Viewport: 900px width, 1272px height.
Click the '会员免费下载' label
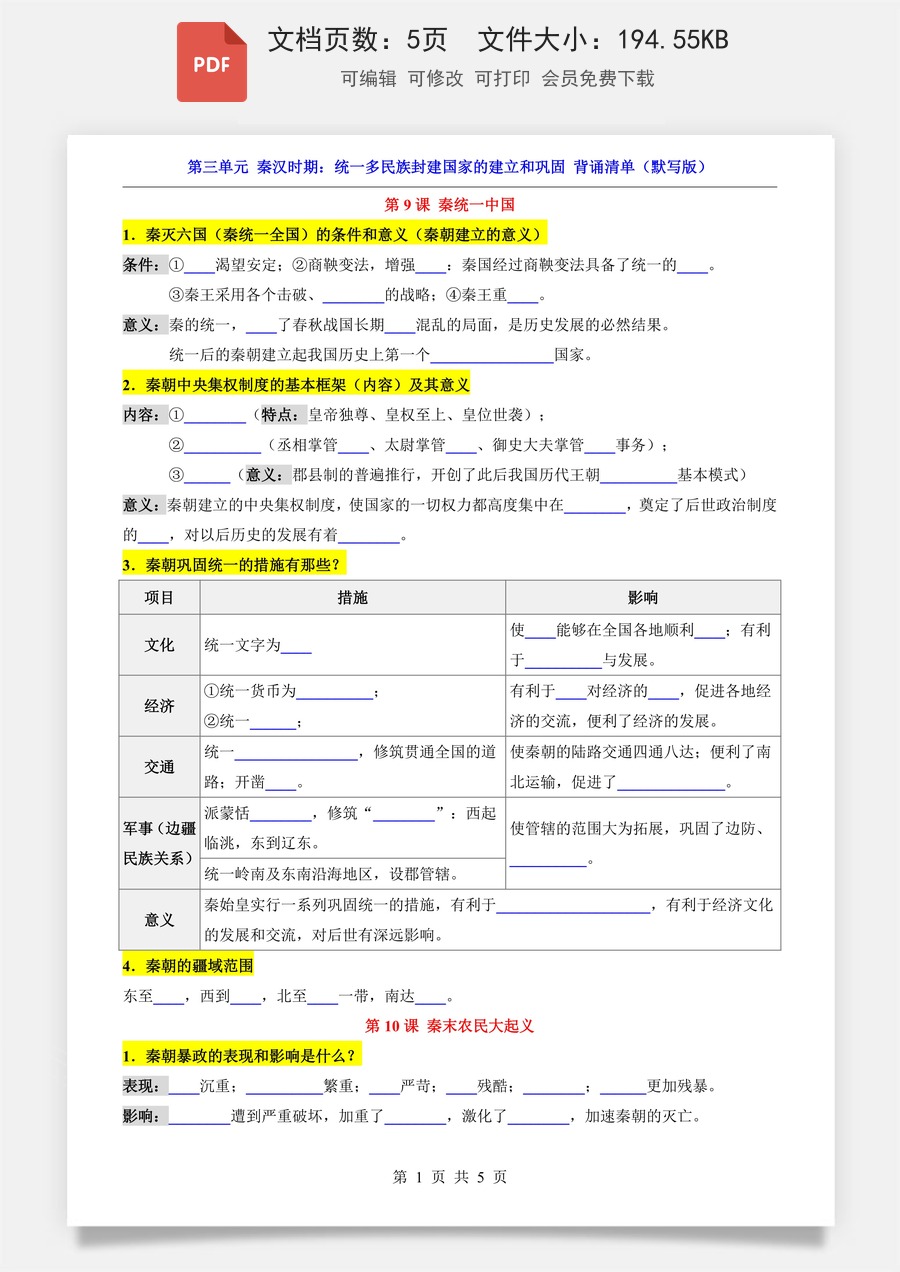point(598,79)
